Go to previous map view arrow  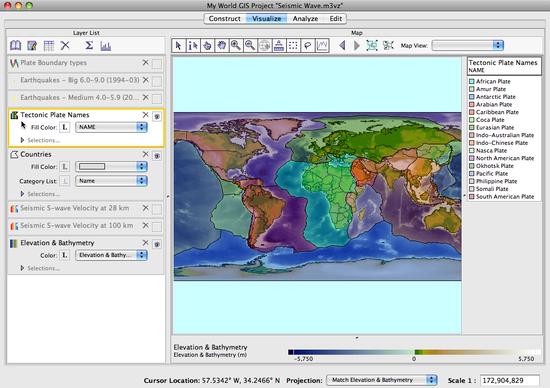[x=342, y=46]
